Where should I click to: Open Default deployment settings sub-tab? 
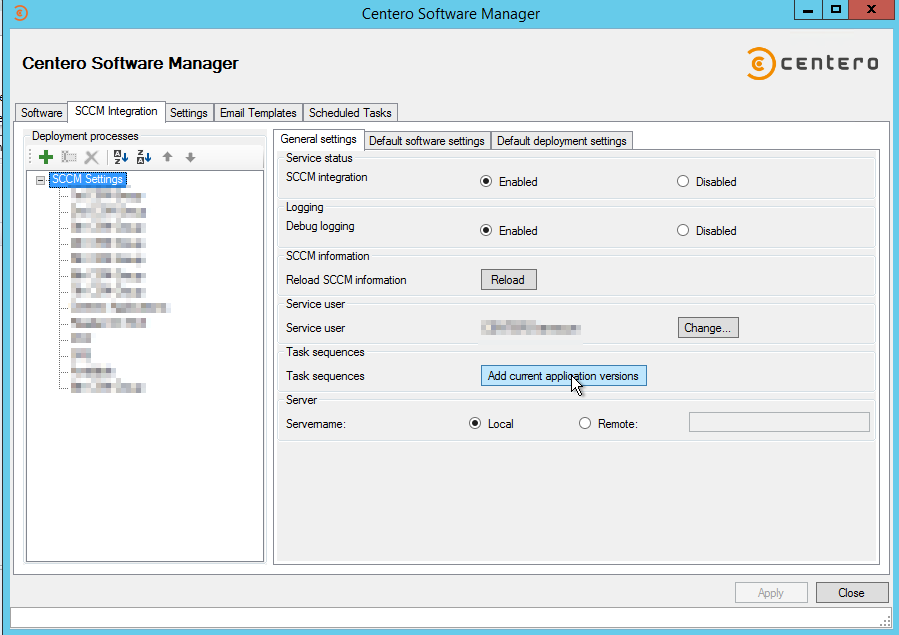(562, 141)
